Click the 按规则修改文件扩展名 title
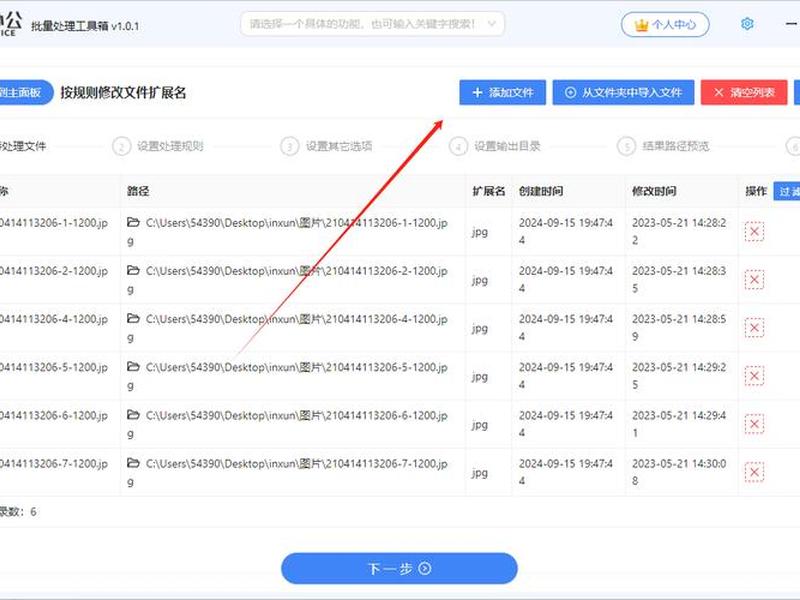Image resolution: width=800 pixels, height=600 pixels. pyautogui.click(x=123, y=92)
